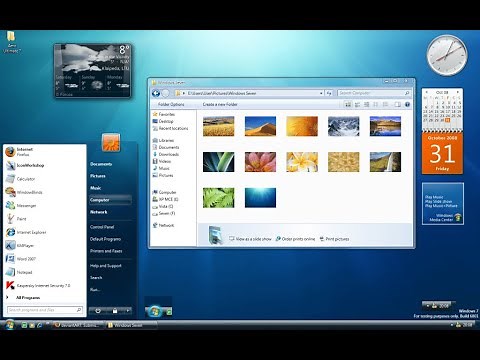Screen dimensions: 480x360
Task: Click Print pictures in the details pane
Action: coord(334,239)
